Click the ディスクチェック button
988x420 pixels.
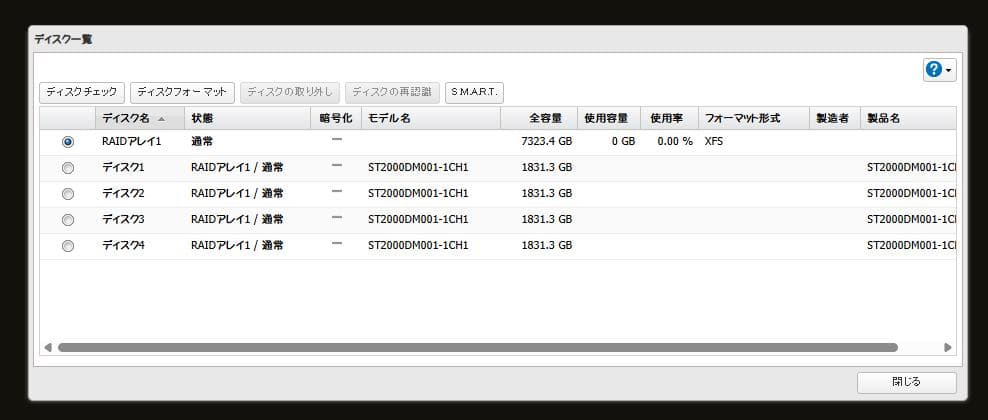click(x=82, y=92)
